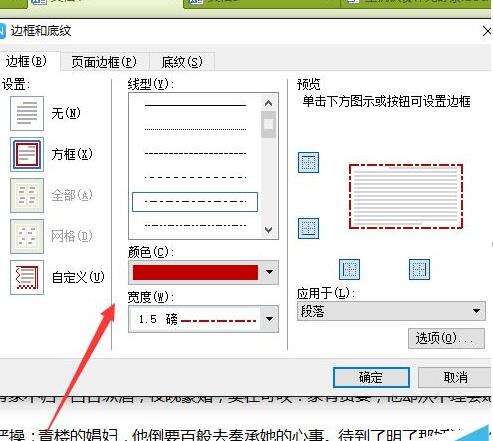Select the highlighted dash-dot line style
The width and height of the screenshot is (493, 441).
coord(195,202)
